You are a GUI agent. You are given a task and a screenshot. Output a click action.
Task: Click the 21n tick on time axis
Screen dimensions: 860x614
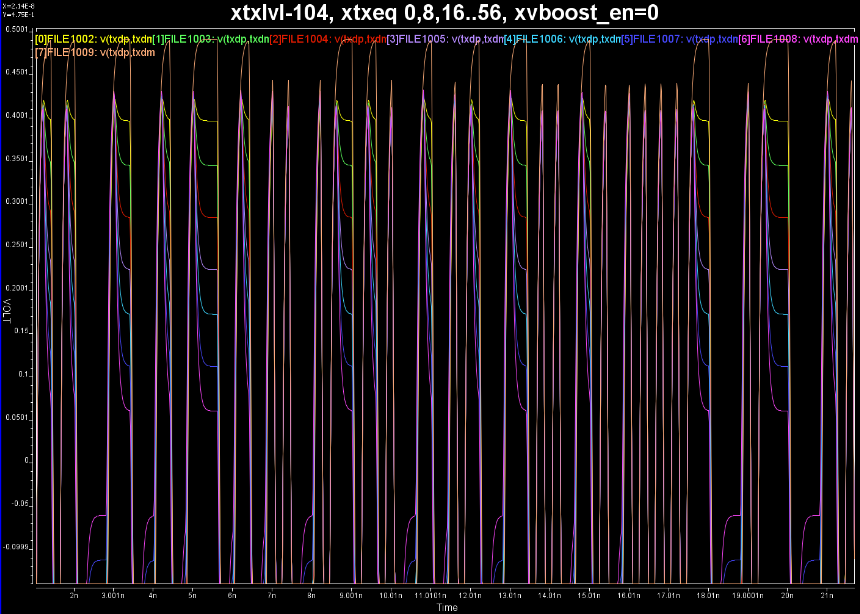point(826,594)
